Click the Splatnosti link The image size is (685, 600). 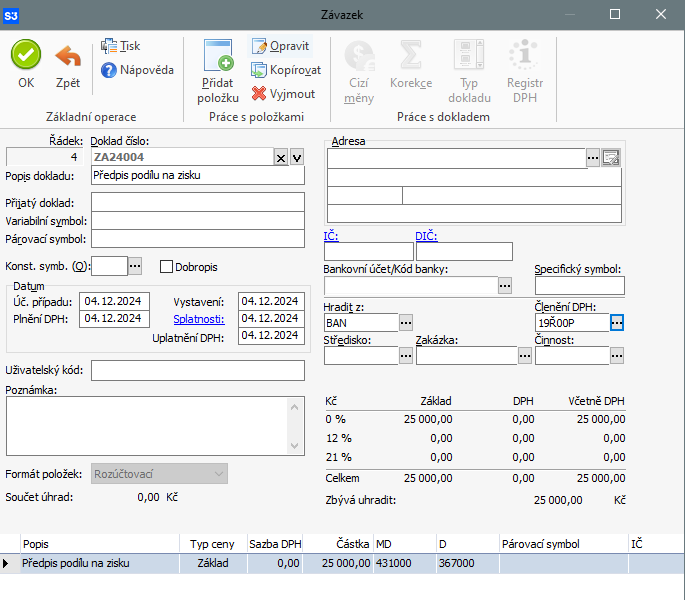(x=199, y=319)
